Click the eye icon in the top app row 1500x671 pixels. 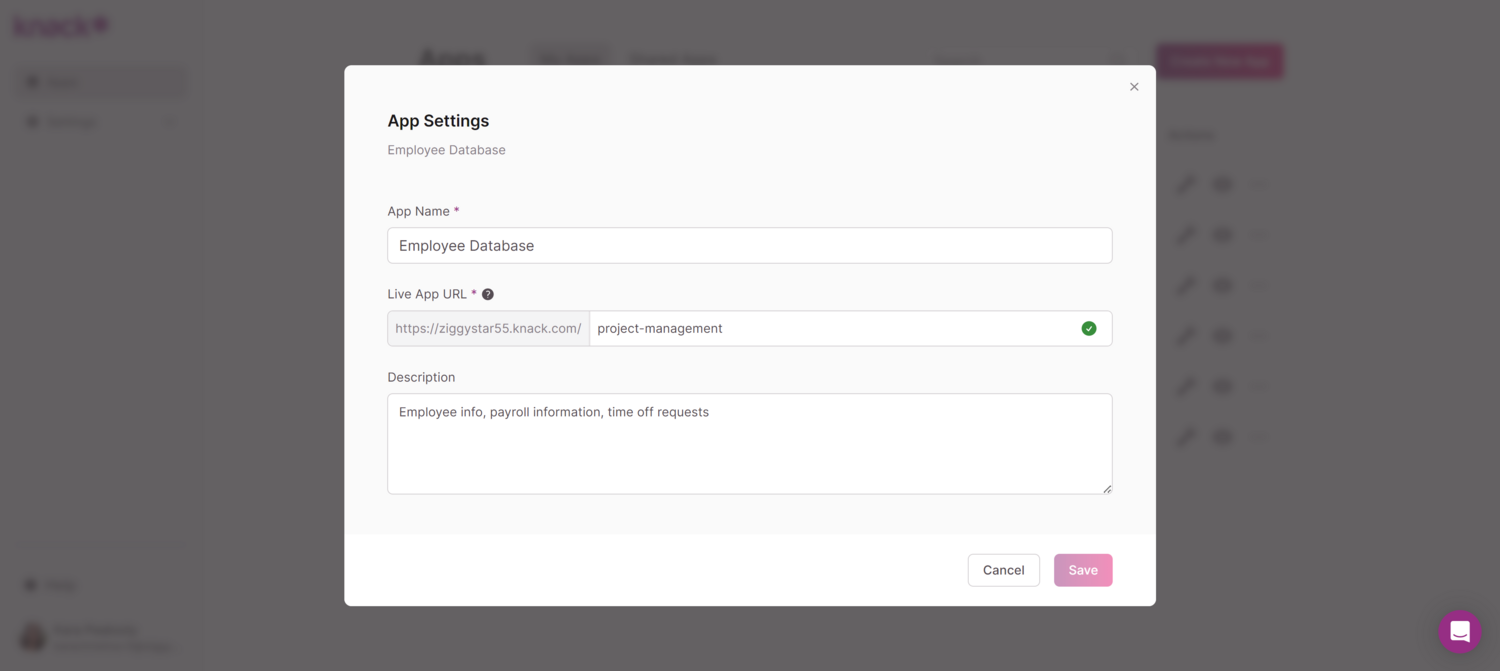pyautogui.click(x=1222, y=184)
